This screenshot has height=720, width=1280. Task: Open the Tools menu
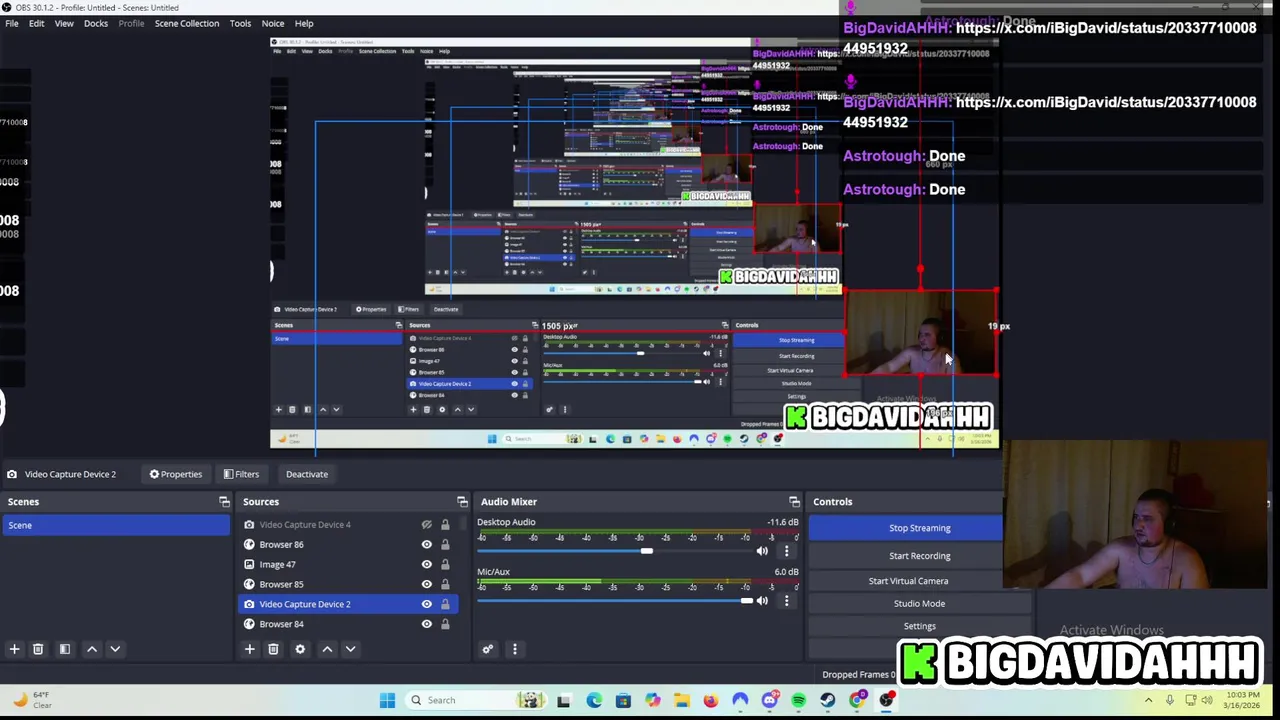pos(240,23)
